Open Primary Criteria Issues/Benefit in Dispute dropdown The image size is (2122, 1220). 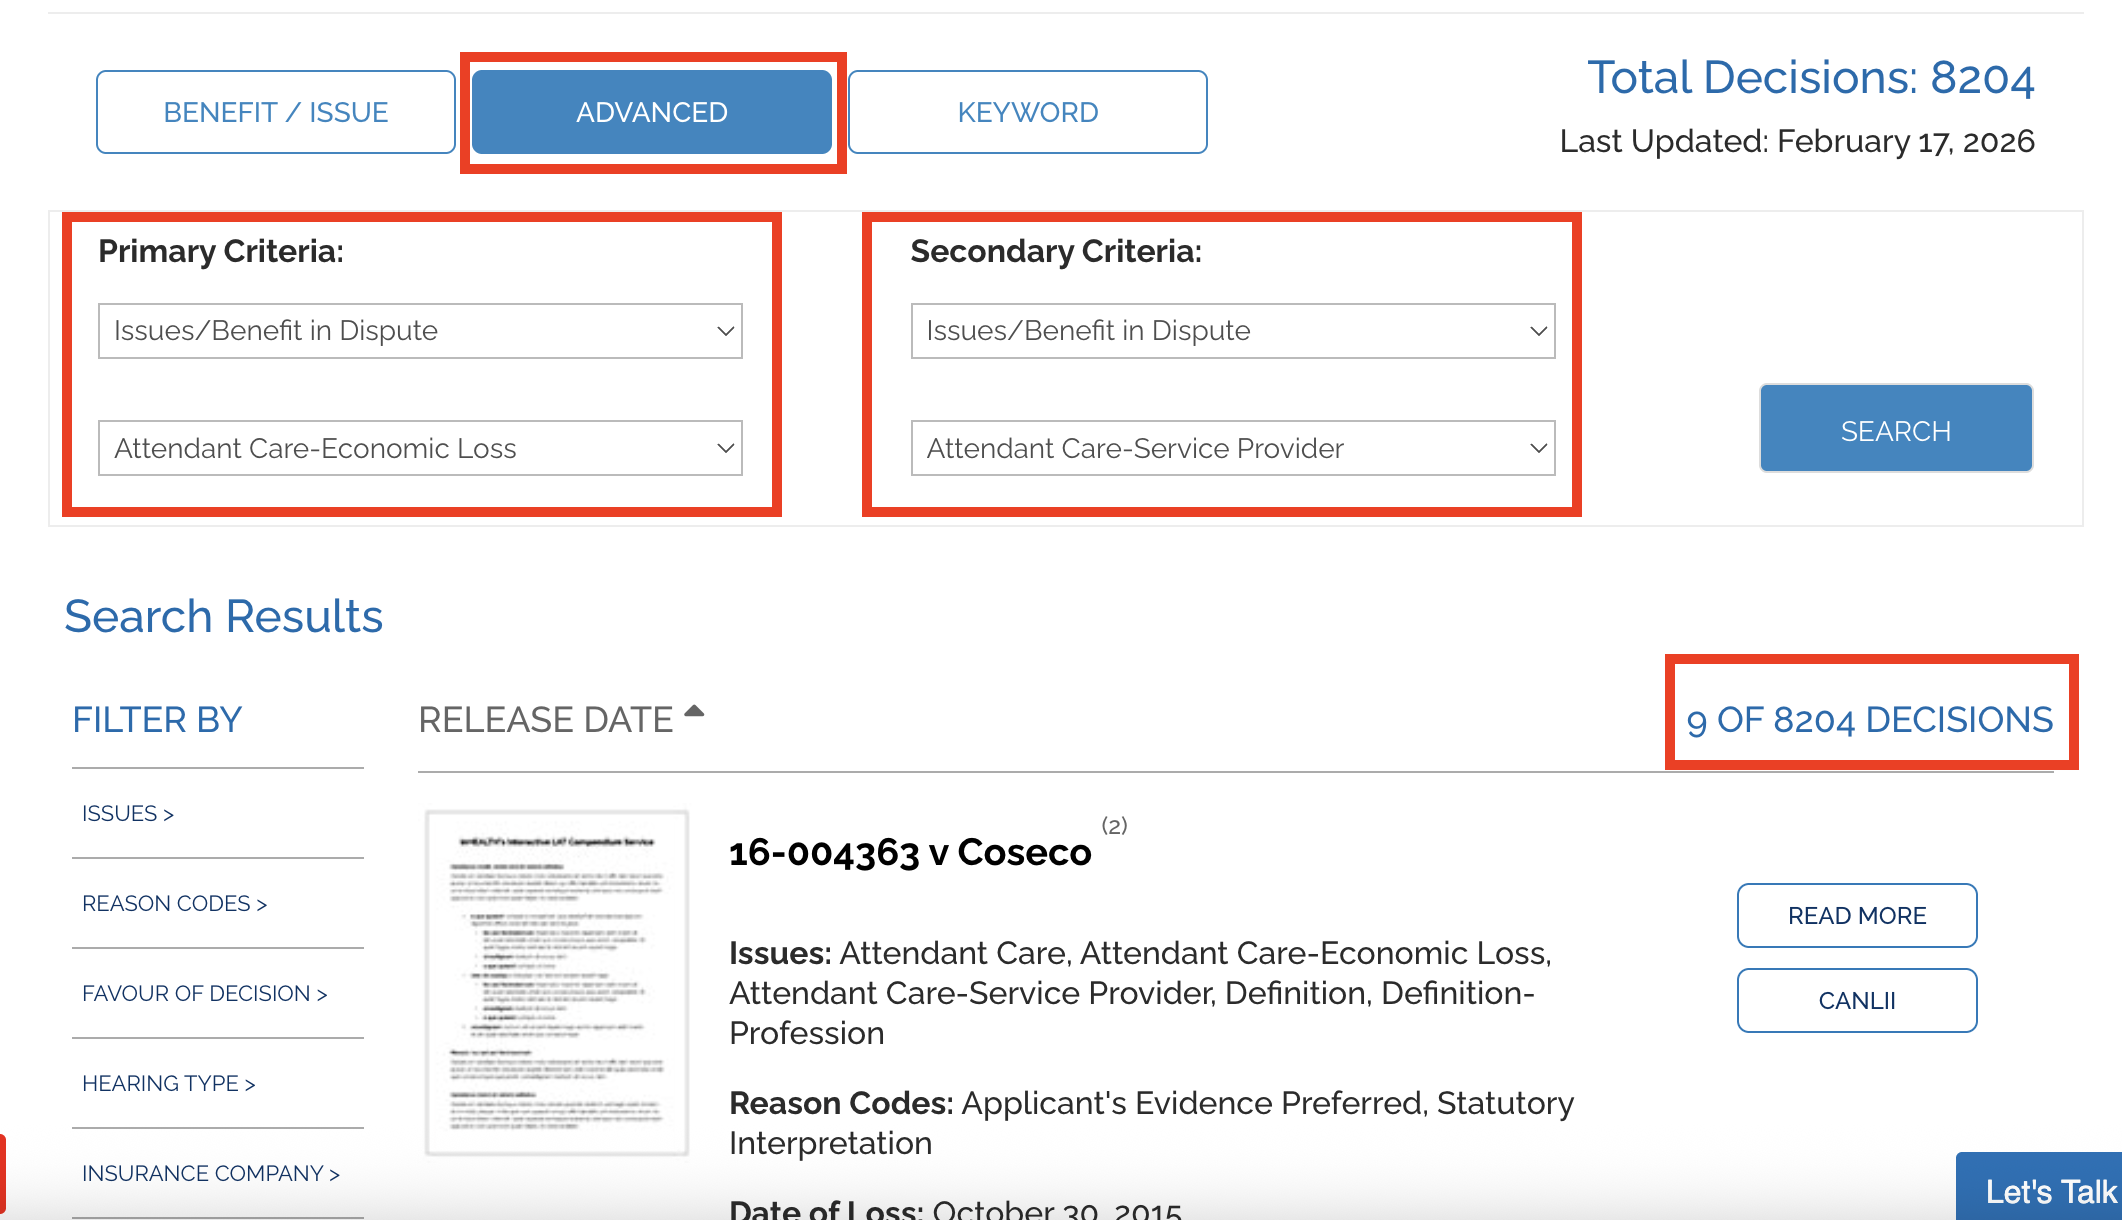coord(420,331)
